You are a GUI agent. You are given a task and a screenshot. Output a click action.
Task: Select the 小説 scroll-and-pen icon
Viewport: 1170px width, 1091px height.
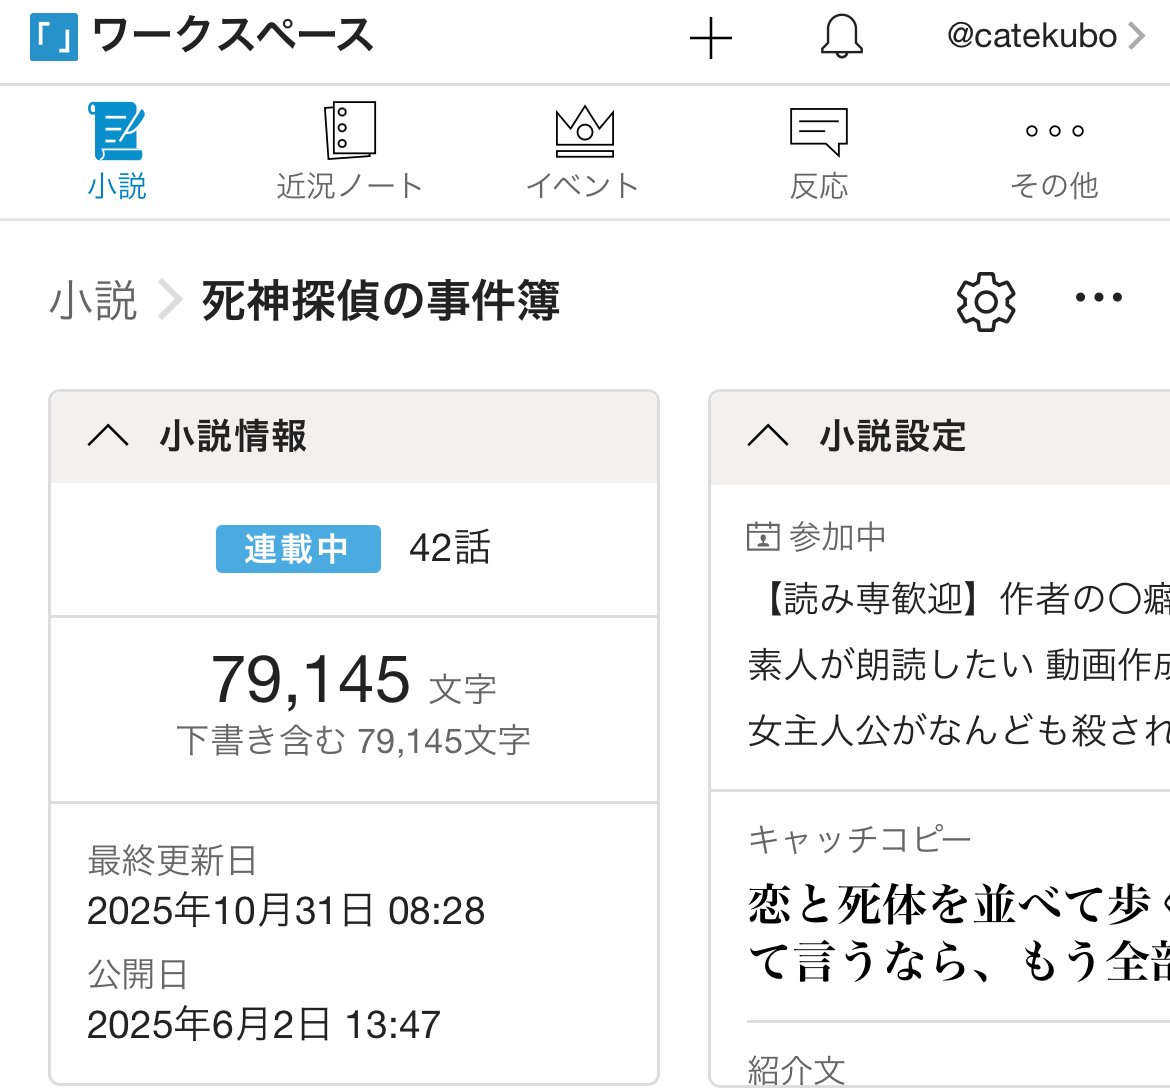pos(117,131)
